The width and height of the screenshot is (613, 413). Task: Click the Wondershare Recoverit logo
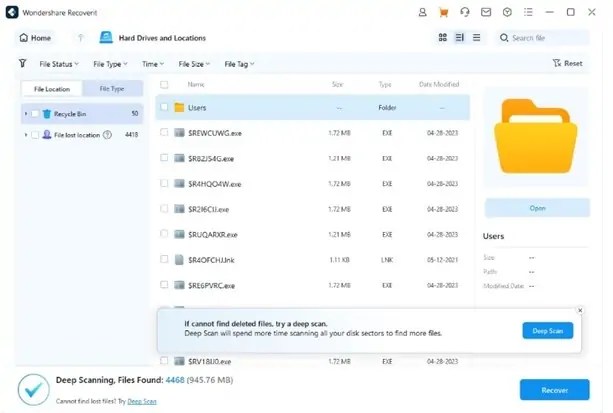point(12,12)
